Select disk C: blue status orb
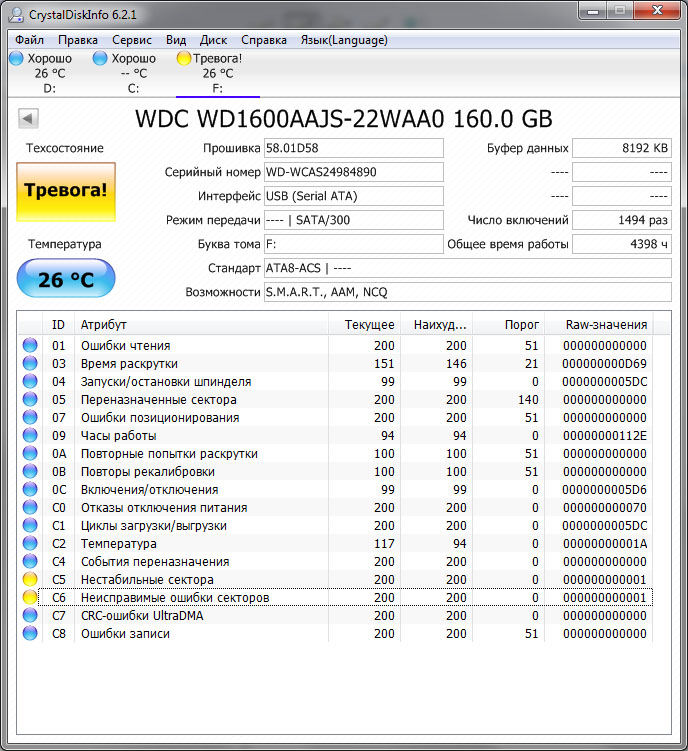Image resolution: width=688 pixels, height=751 pixels. [x=100, y=58]
